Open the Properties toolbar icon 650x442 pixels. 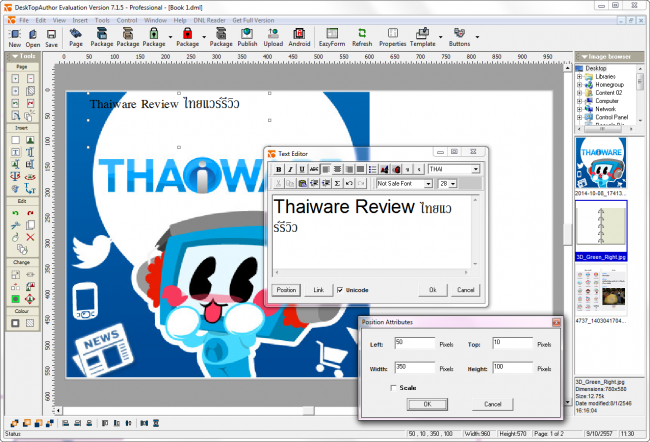point(393,38)
